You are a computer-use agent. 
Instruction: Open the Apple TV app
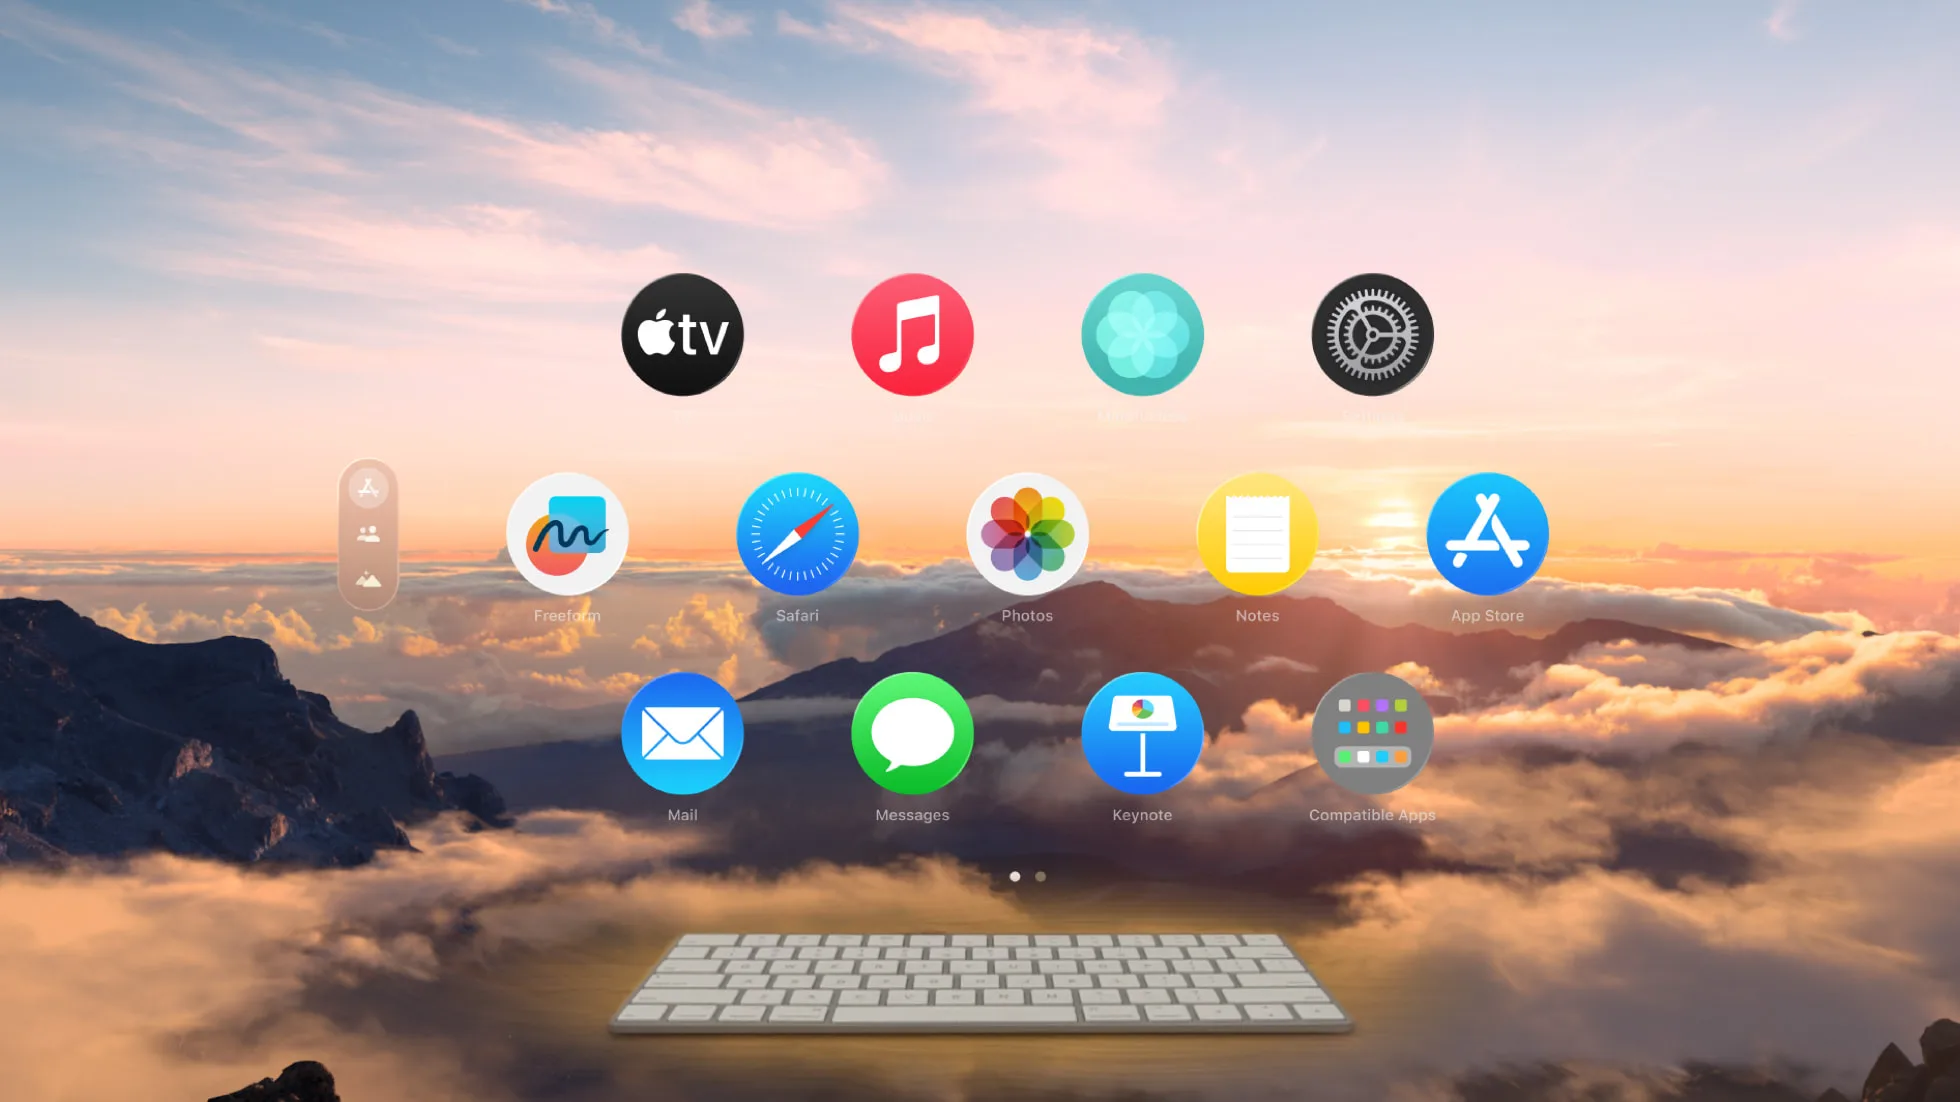pyautogui.click(x=682, y=334)
